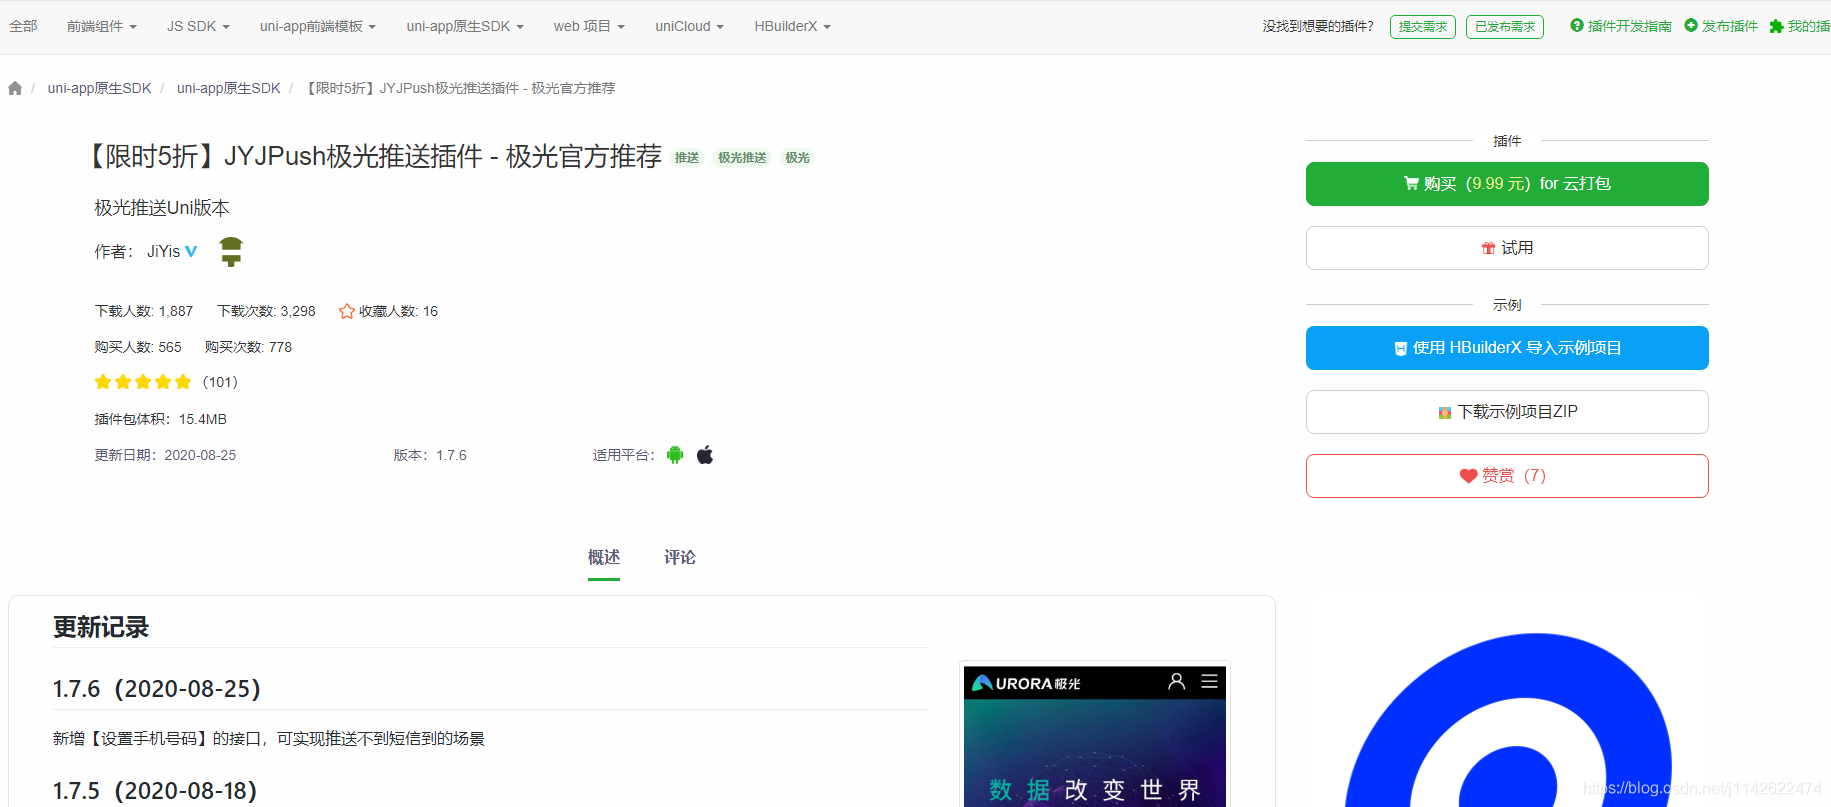Click the 赞赏 (7) button
Image resolution: width=1831 pixels, height=807 pixels.
point(1507,476)
